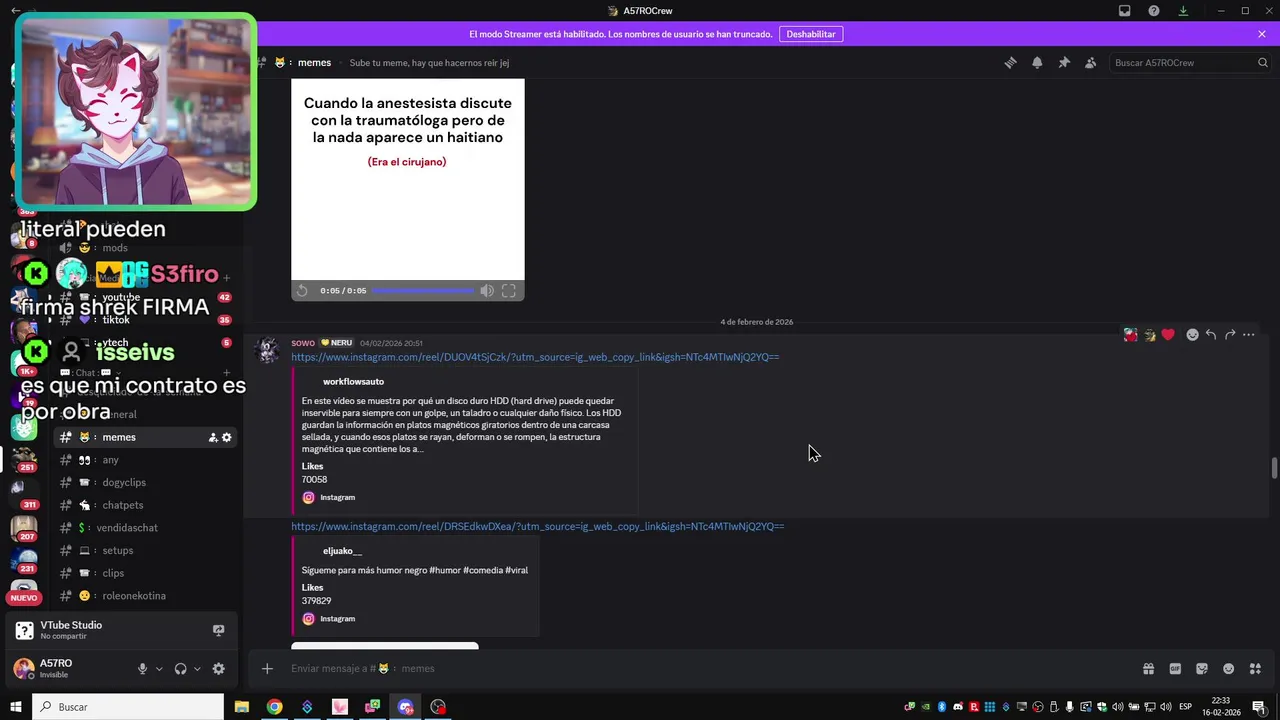Deafen with headphones icon
This screenshot has height=720, width=1280.
181,669
